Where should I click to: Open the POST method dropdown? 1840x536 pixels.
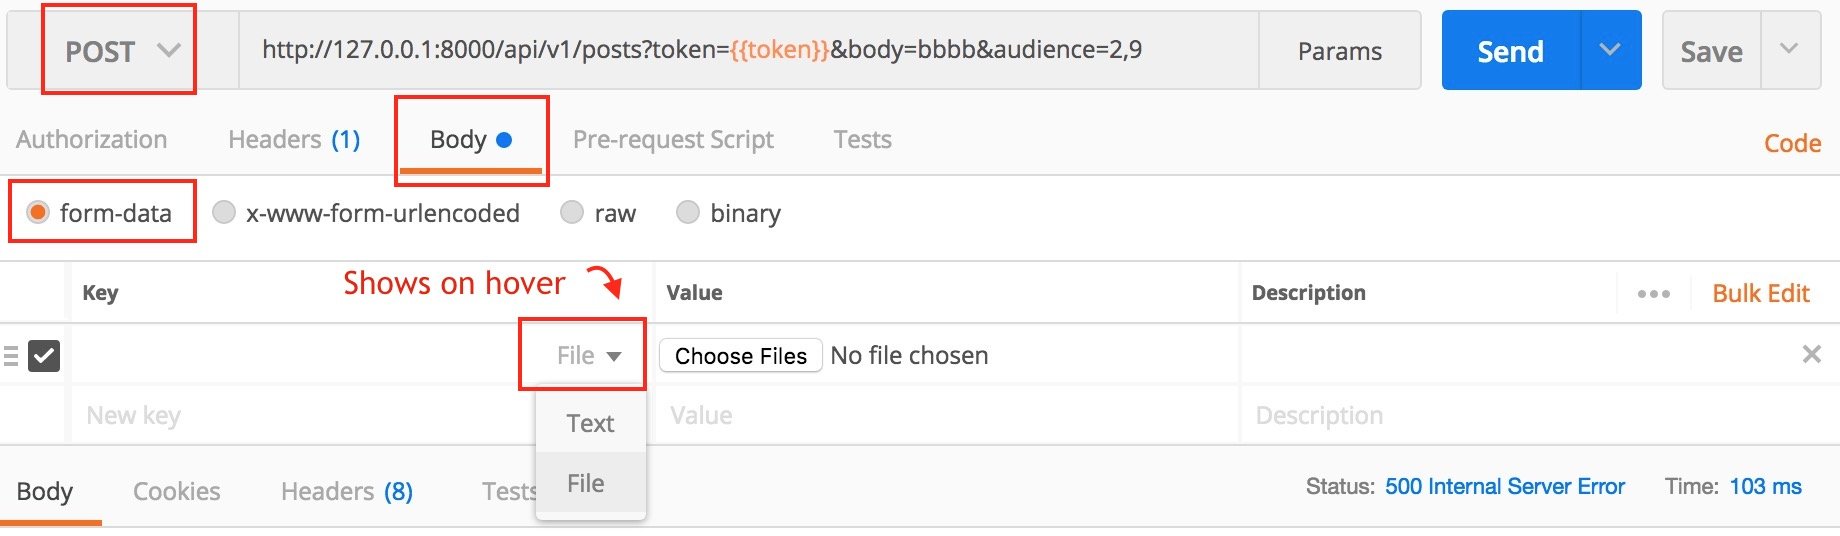120,51
